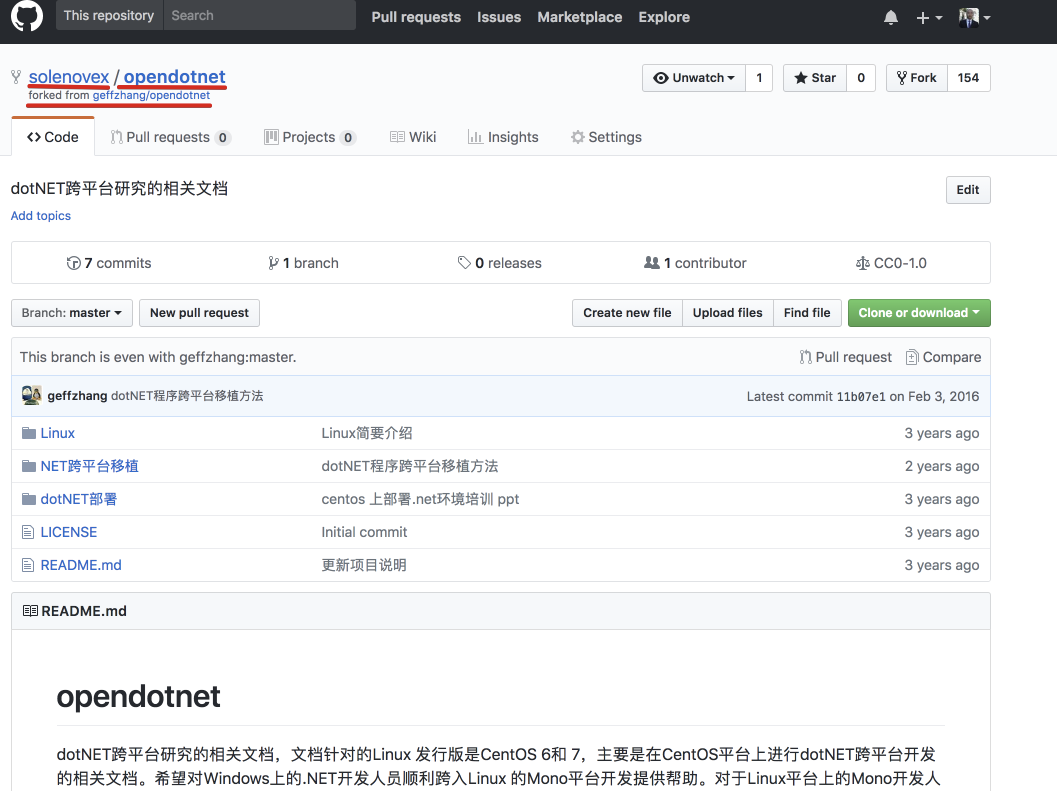Click the Edit description button
This screenshot has width=1057, height=791.
pos(968,189)
